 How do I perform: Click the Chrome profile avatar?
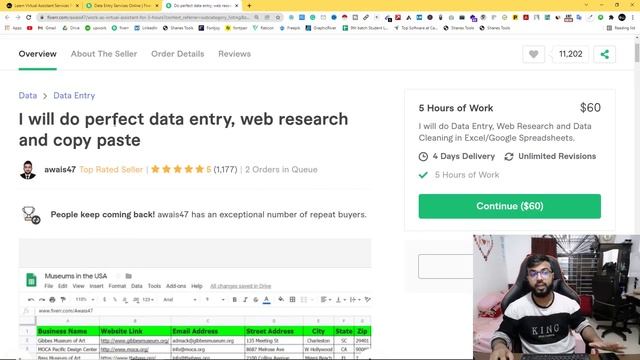point(622,18)
